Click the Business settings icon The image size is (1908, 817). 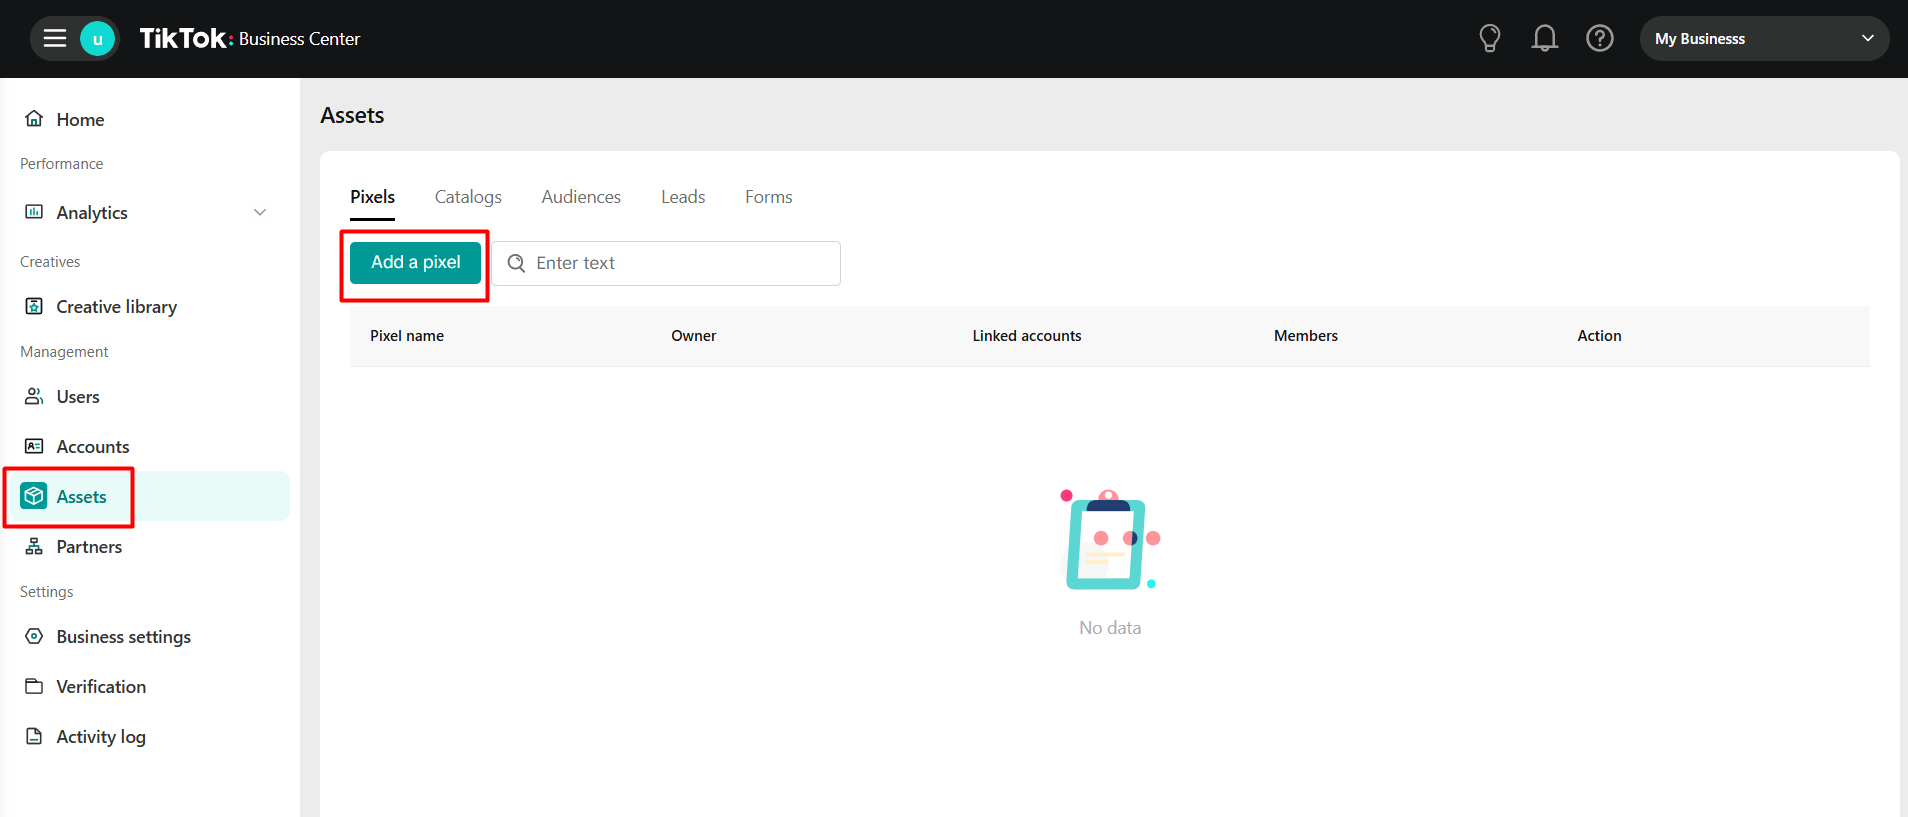pyautogui.click(x=34, y=636)
